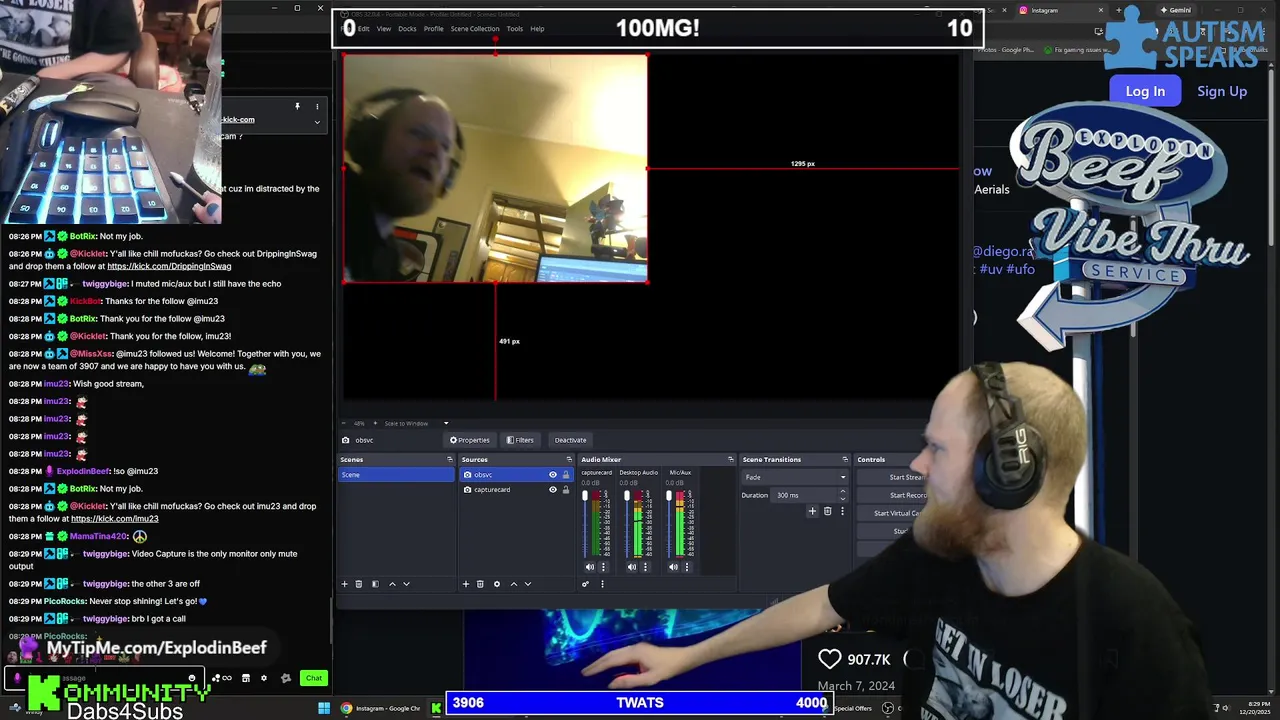
Task: Mute the Desktop Audio channel
Action: click(x=631, y=567)
